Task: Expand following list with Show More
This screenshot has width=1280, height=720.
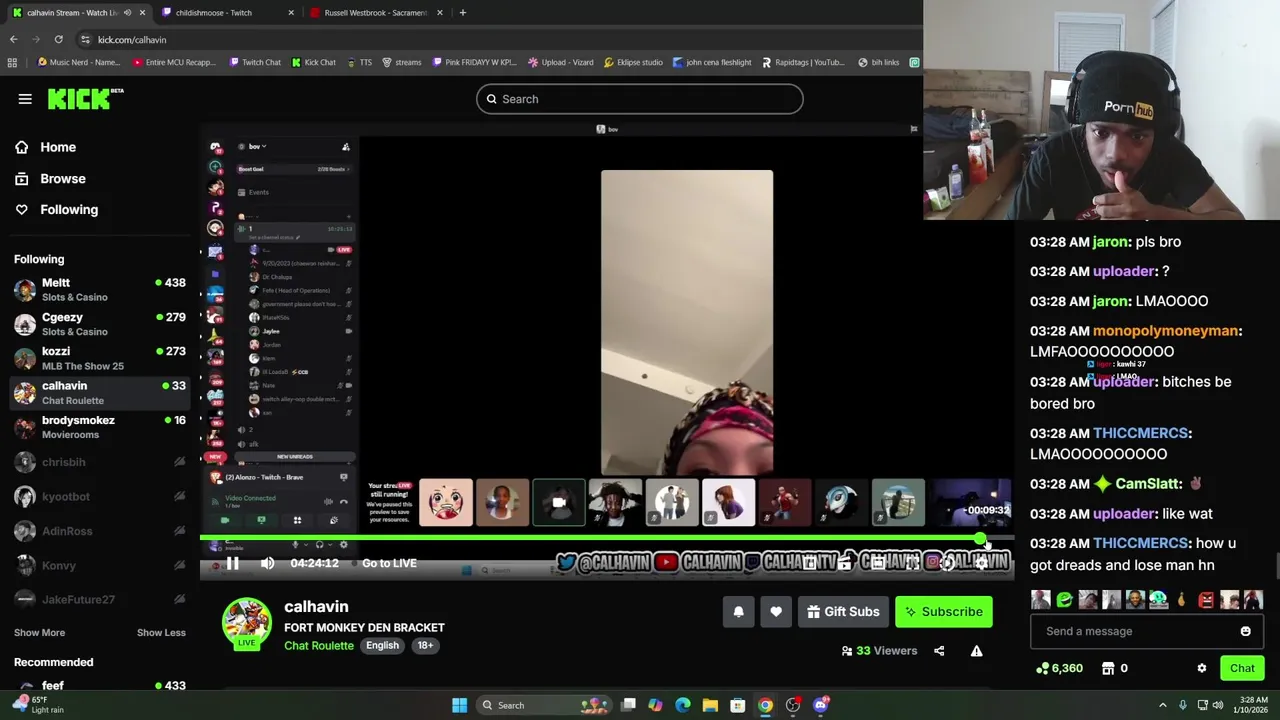Action: click(39, 632)
